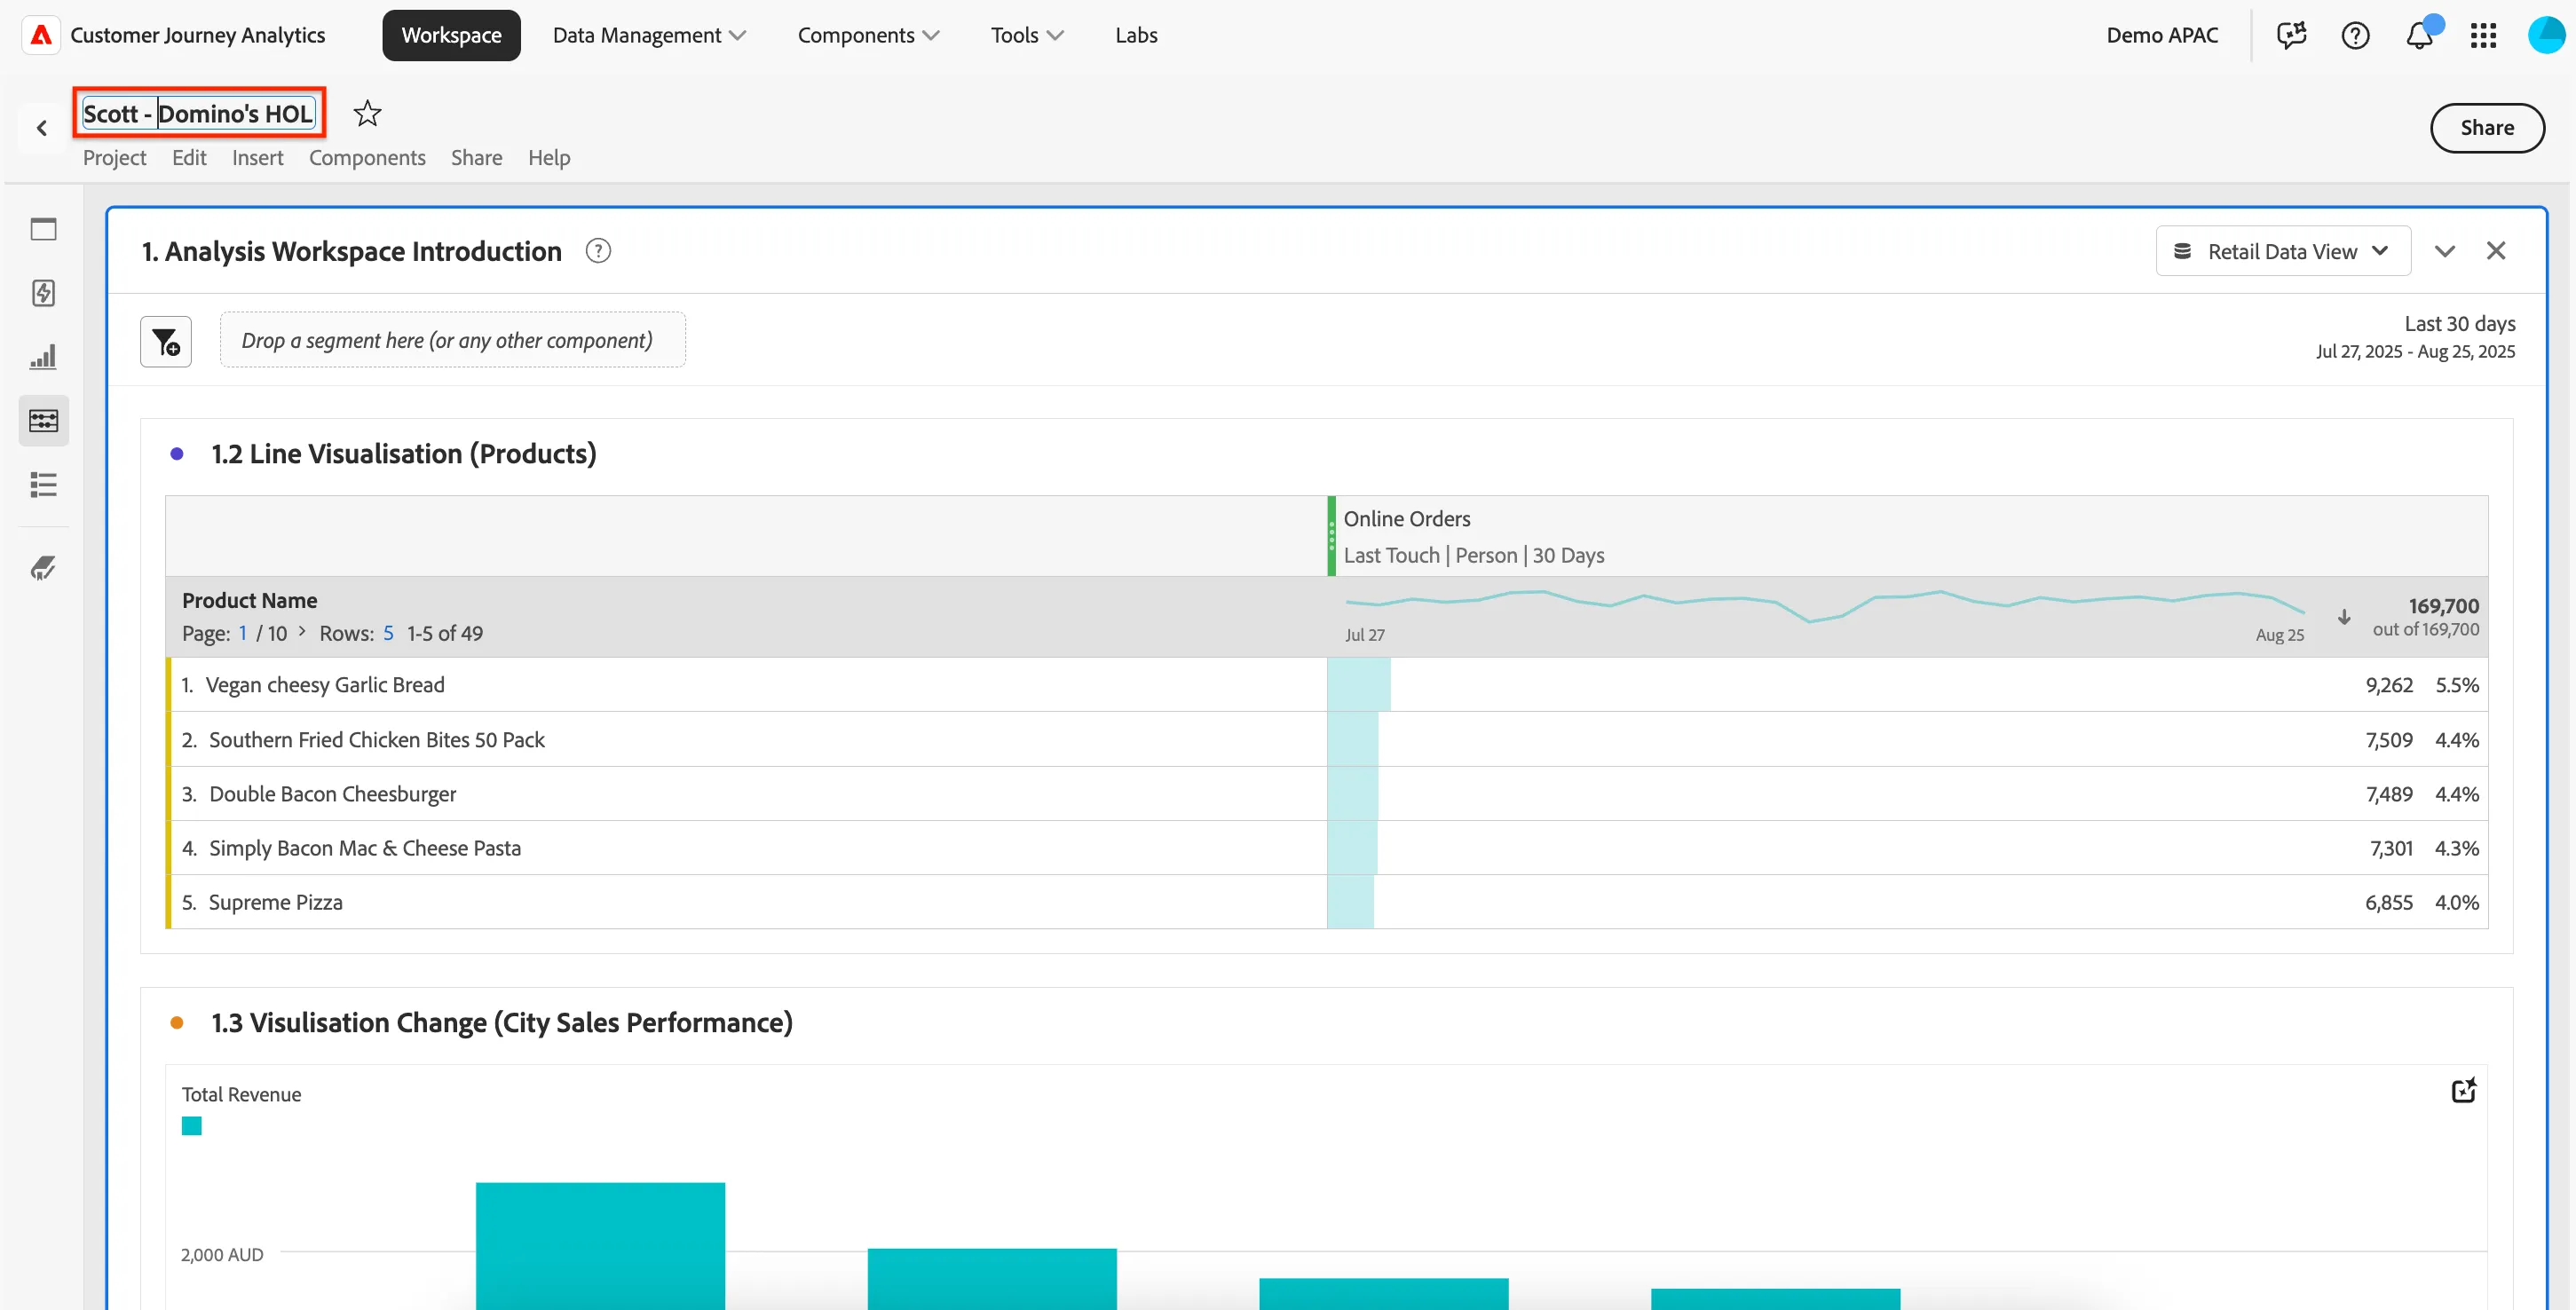Click the add segment filter icon

(166, 341)
